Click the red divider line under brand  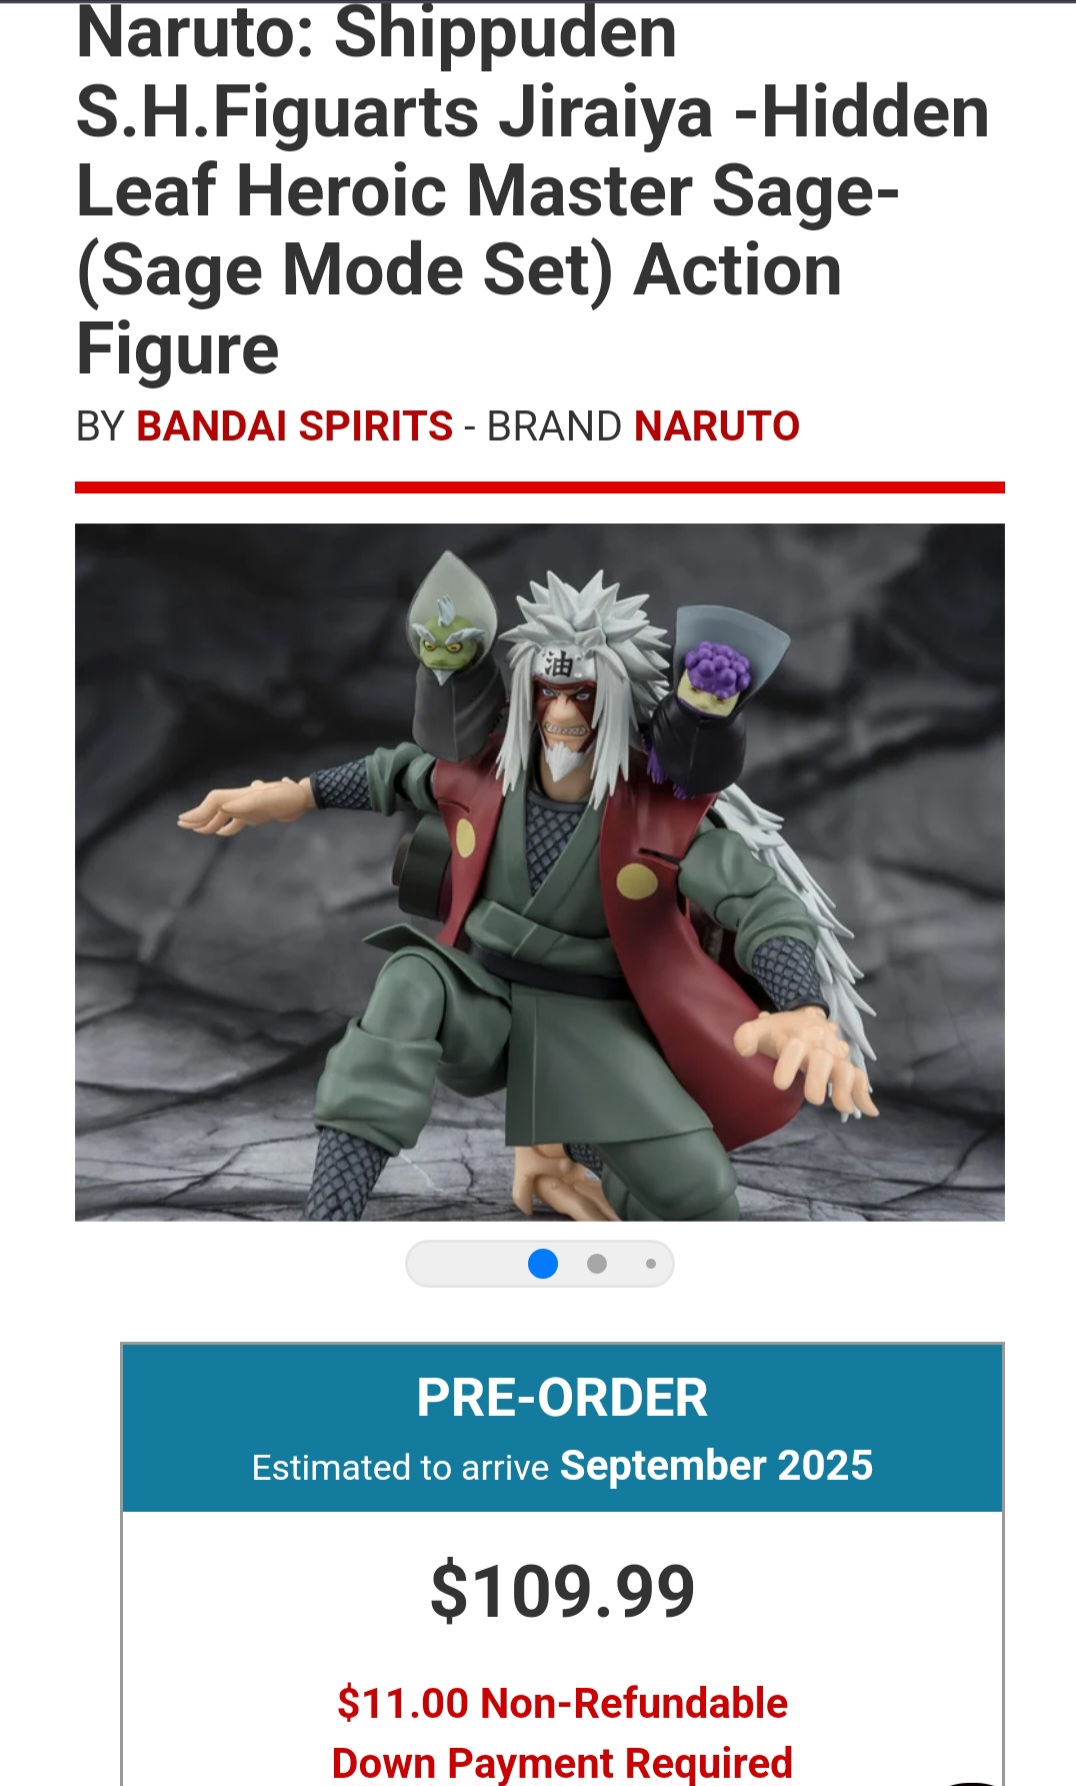(540, 487)
